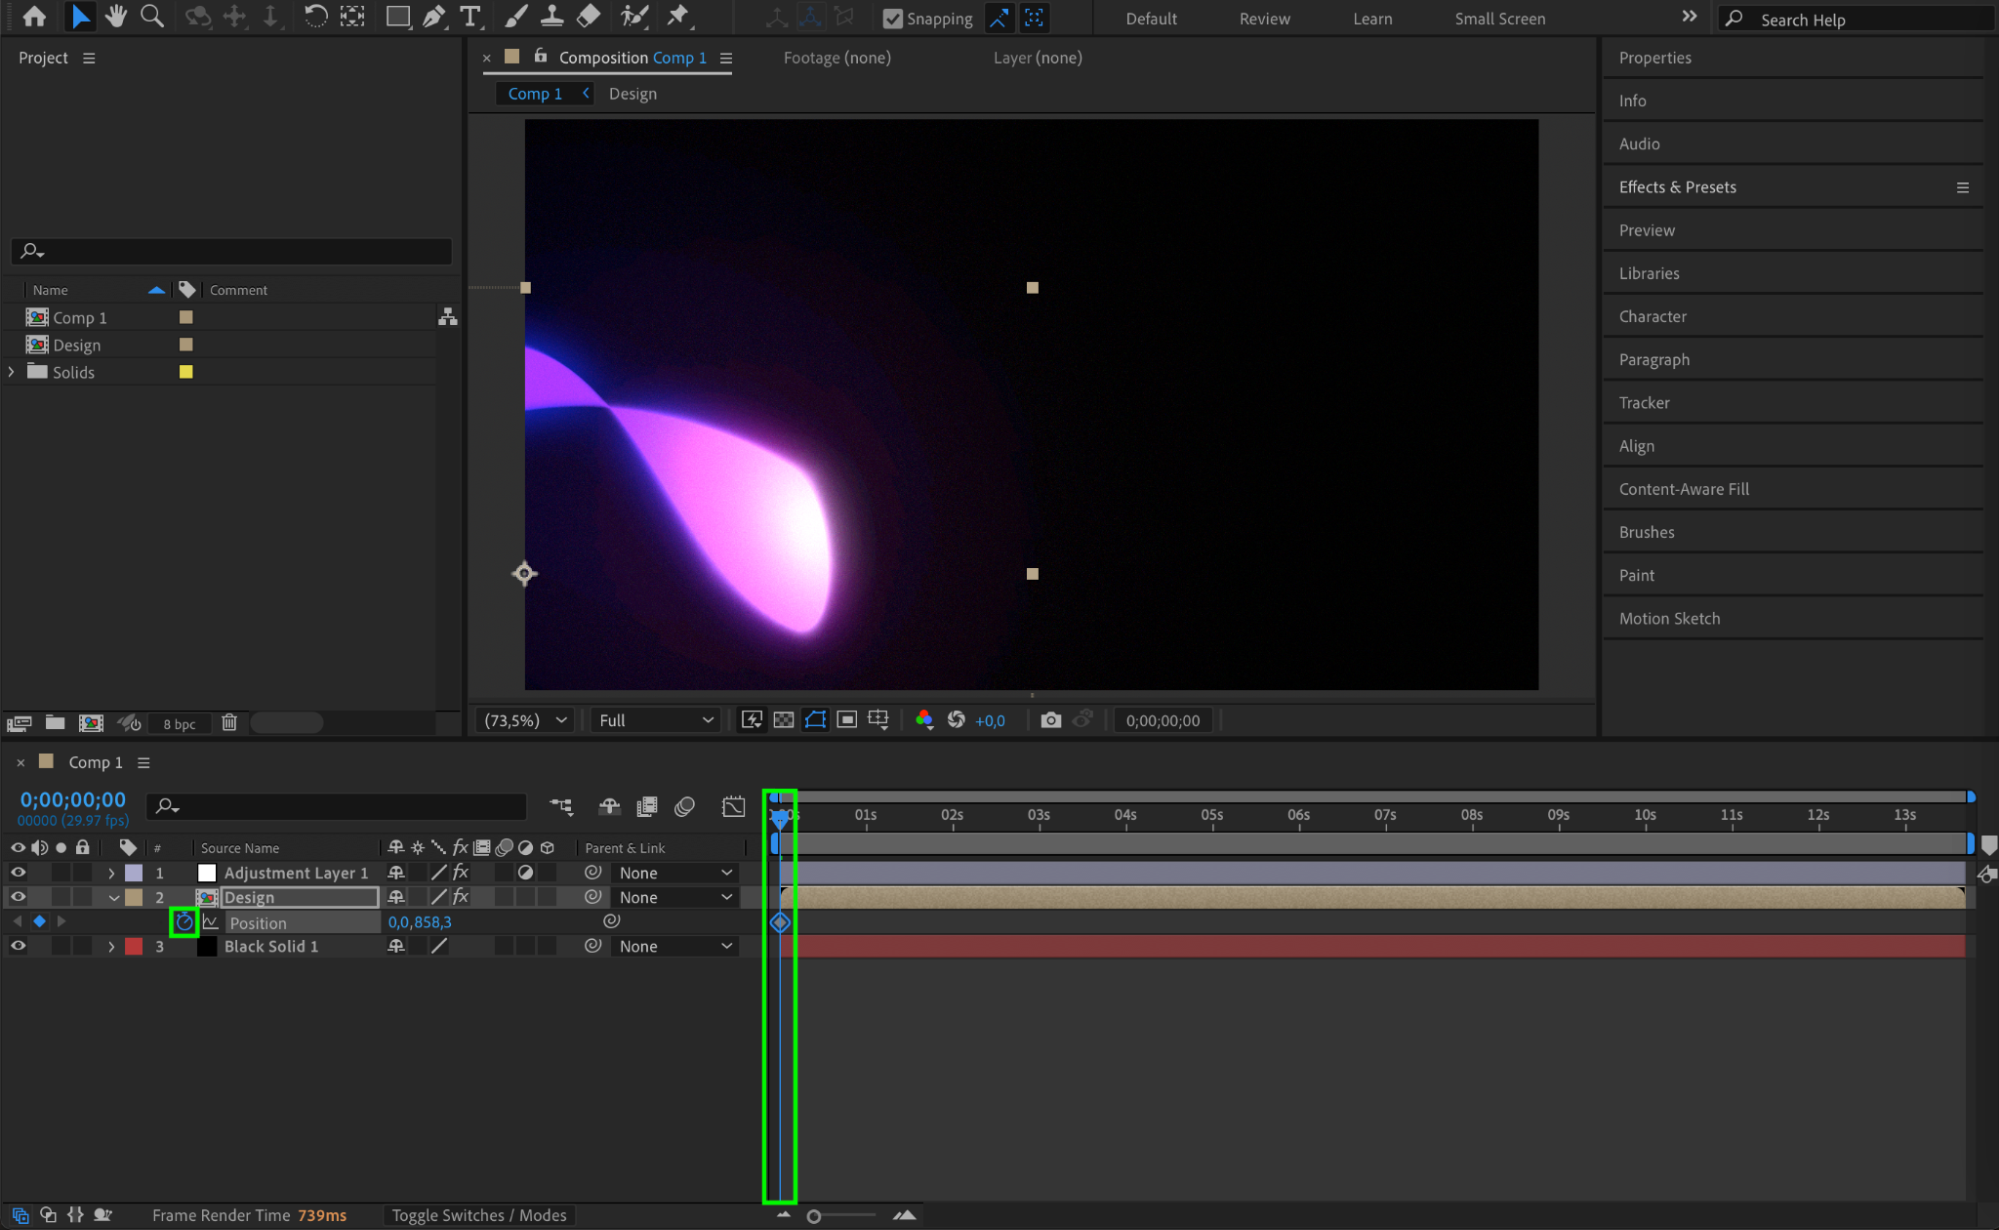Select the Pen tool in toolbar
The width and height of the screenshot is (1999, 1230).
tap(434, 16)
